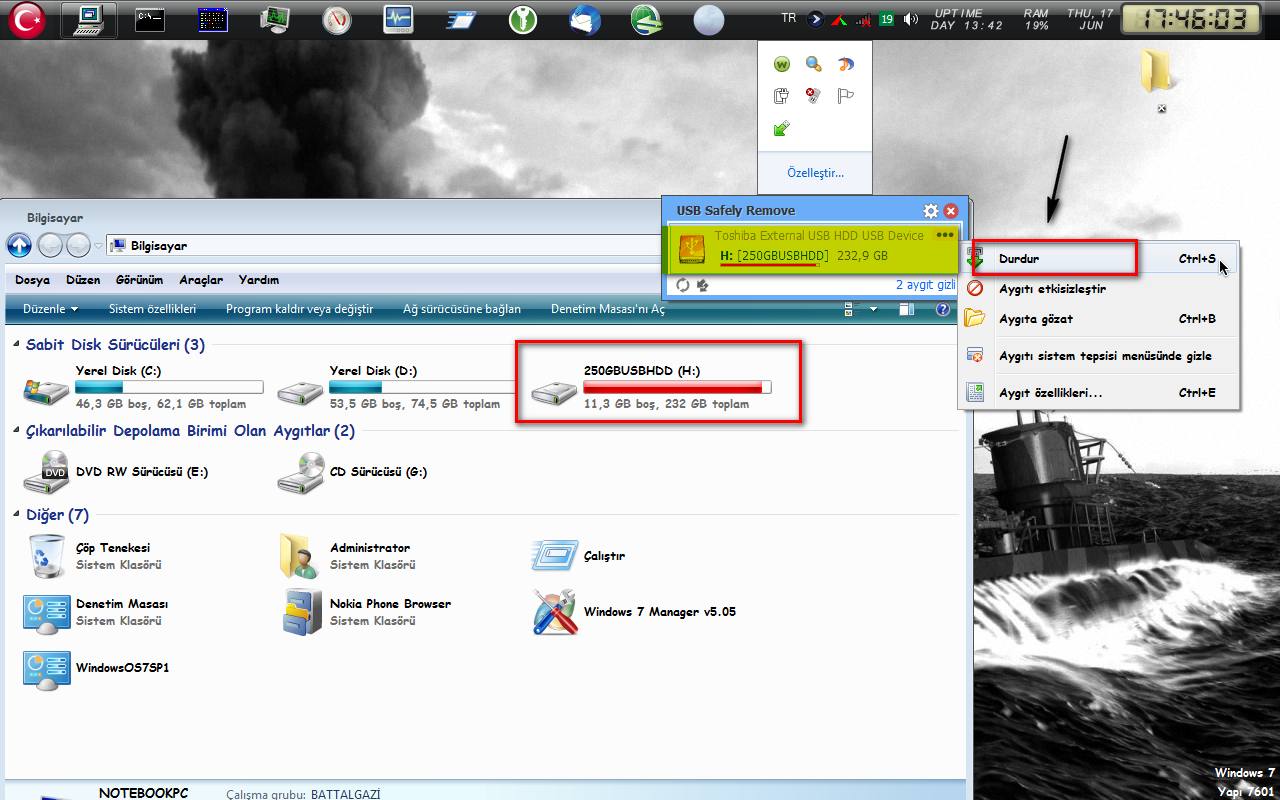Open the view options dropdown arrow
The width and height of the screenshot is (1280, 800).
[x=873, y=310]
